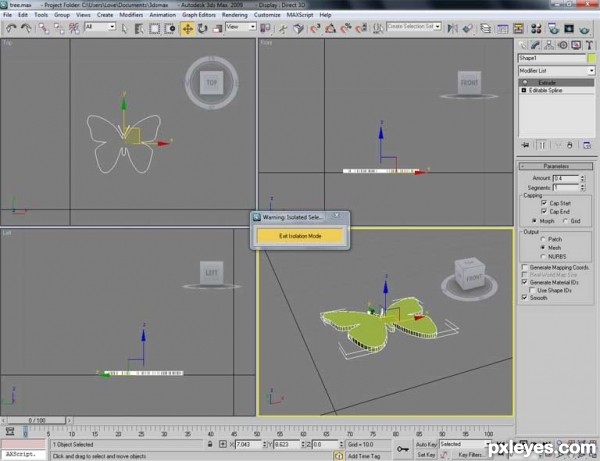Collapse the Parameters rollout
Image resolution: width=600 pixels, height=461 pixels.
coord(556,166)
